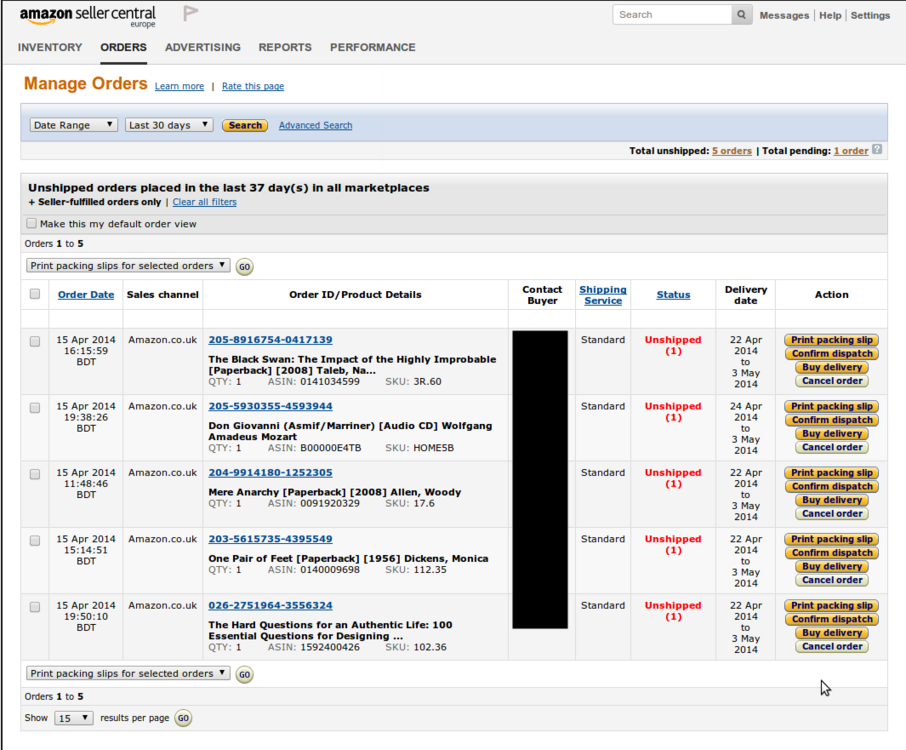Type in the header Search field
906x750 pixels.
pyautogui.click(x=672, y=15)
